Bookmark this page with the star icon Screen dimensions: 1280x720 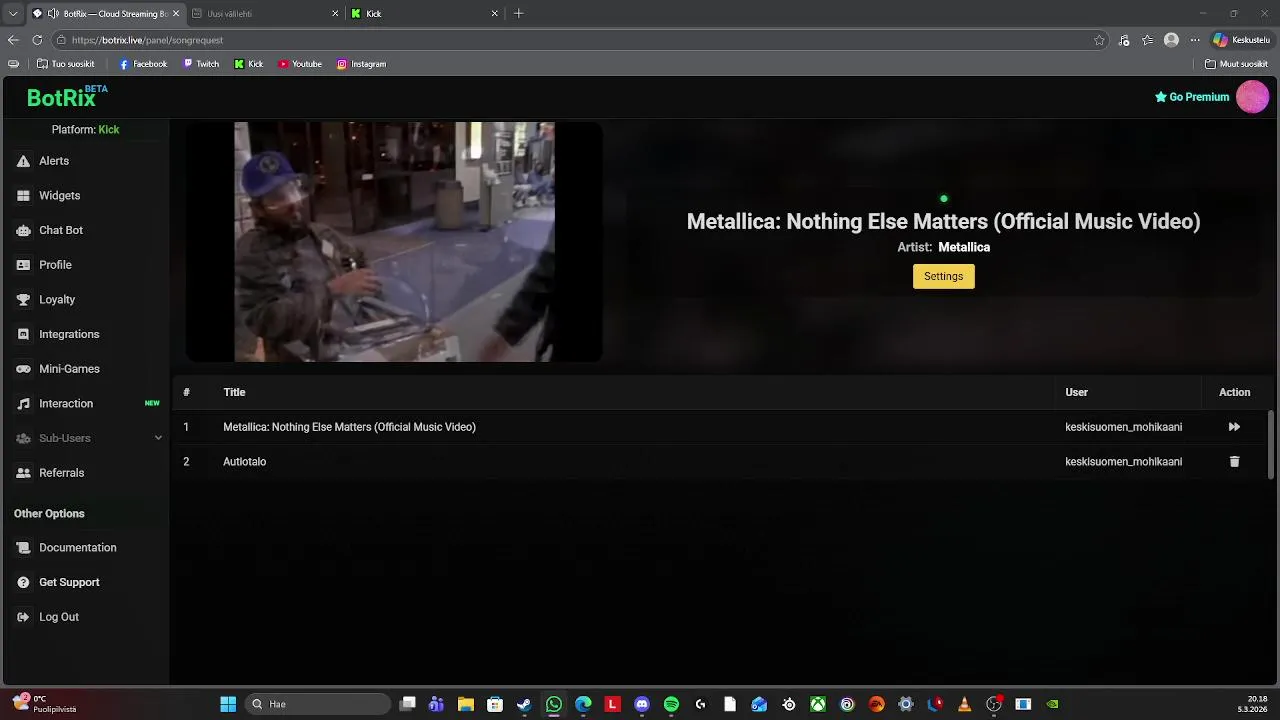coord(1099,40)
